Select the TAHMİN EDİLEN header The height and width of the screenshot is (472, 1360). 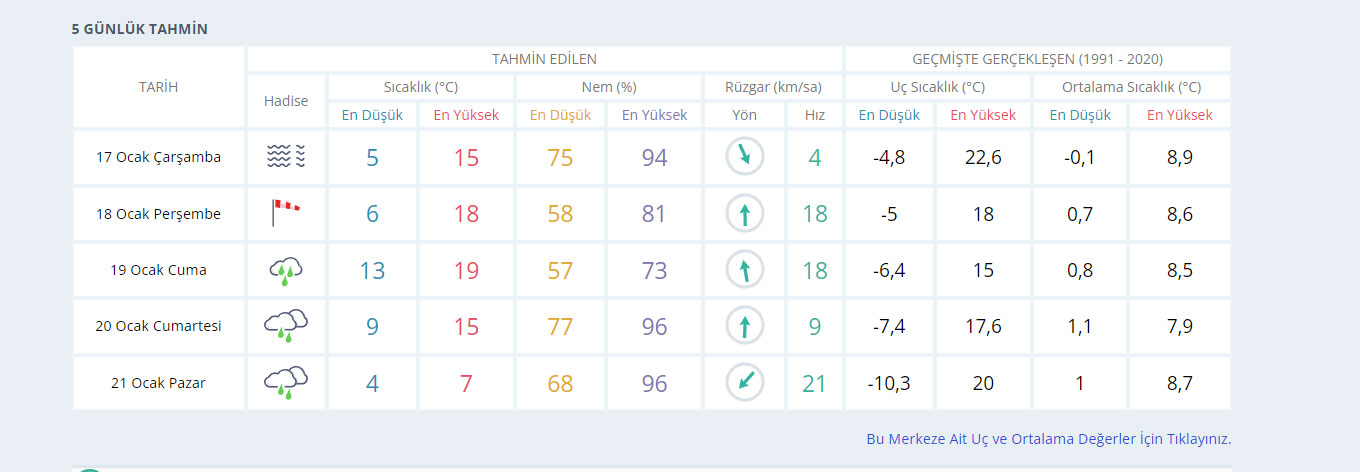pyautogui.click(x=544, y=59)
